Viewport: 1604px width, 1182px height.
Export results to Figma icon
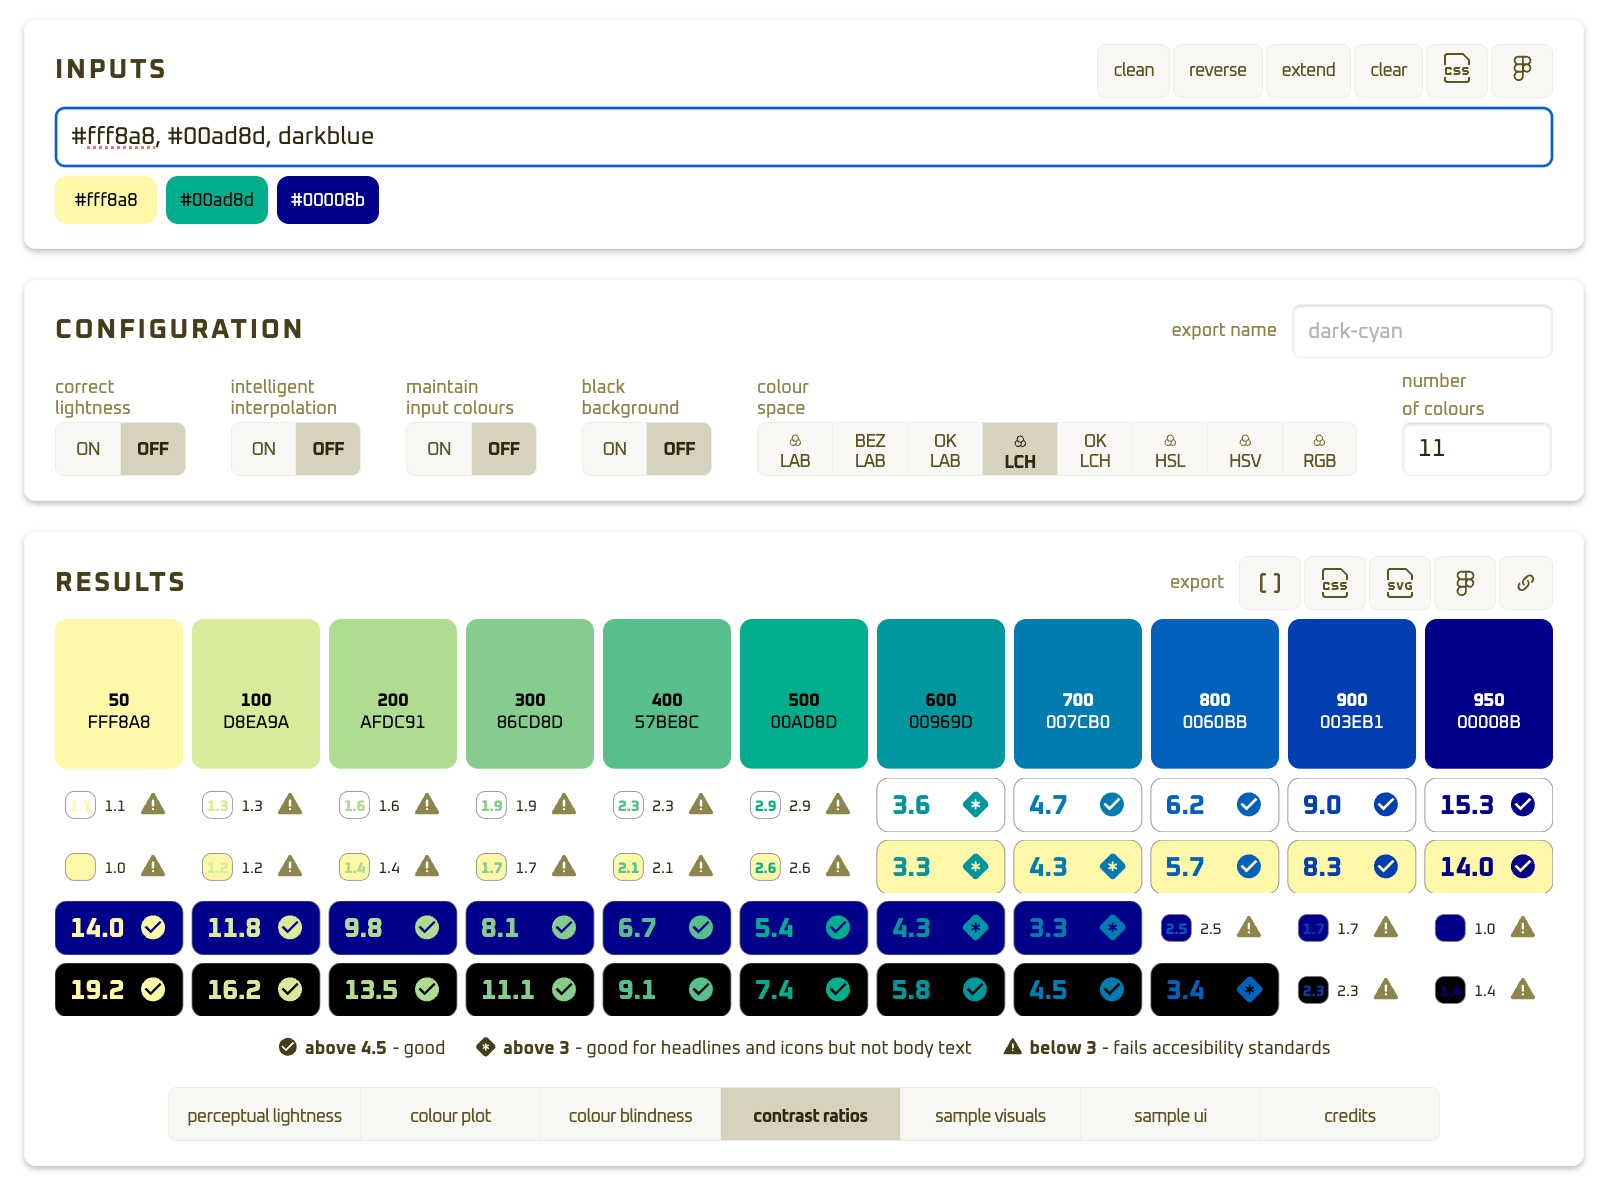(x=1464, y=583)
